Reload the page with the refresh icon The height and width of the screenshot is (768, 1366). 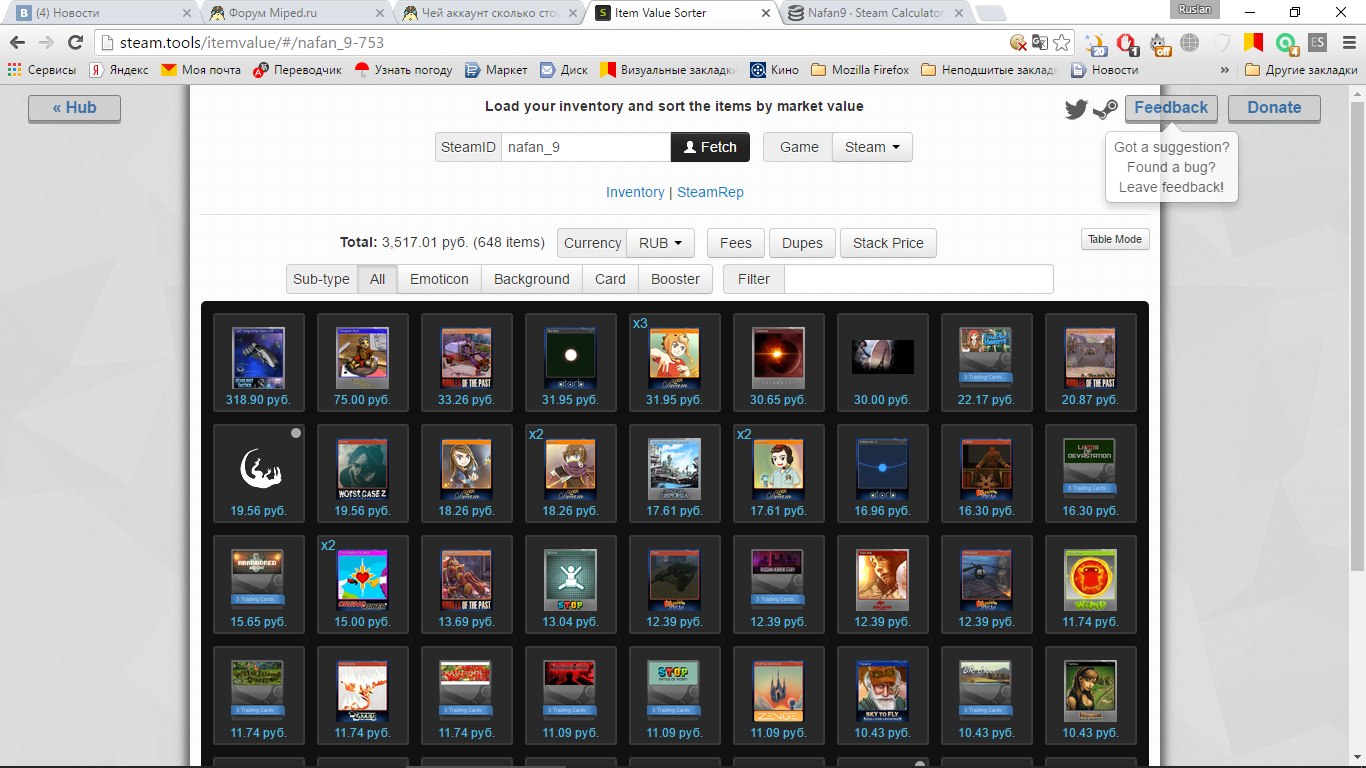(x=75, y=42)
